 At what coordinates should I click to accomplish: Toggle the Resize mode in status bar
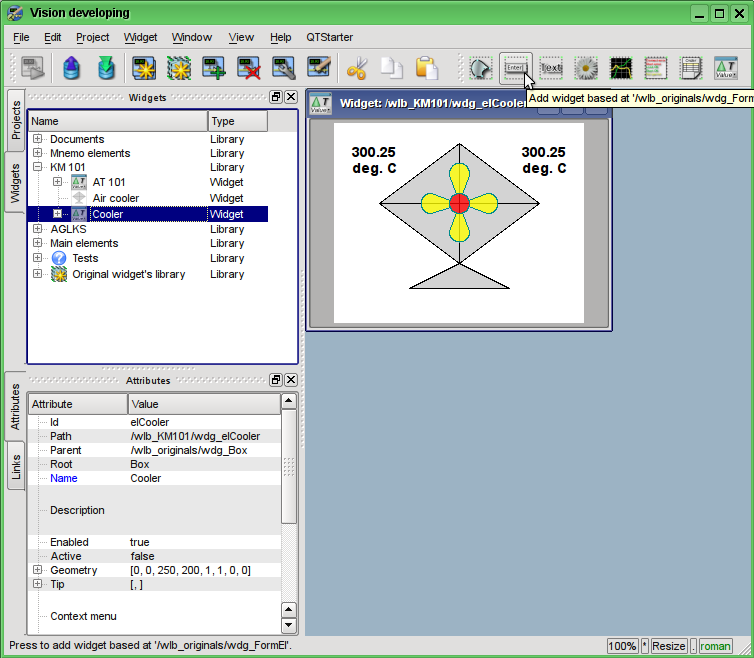point(669,646)
